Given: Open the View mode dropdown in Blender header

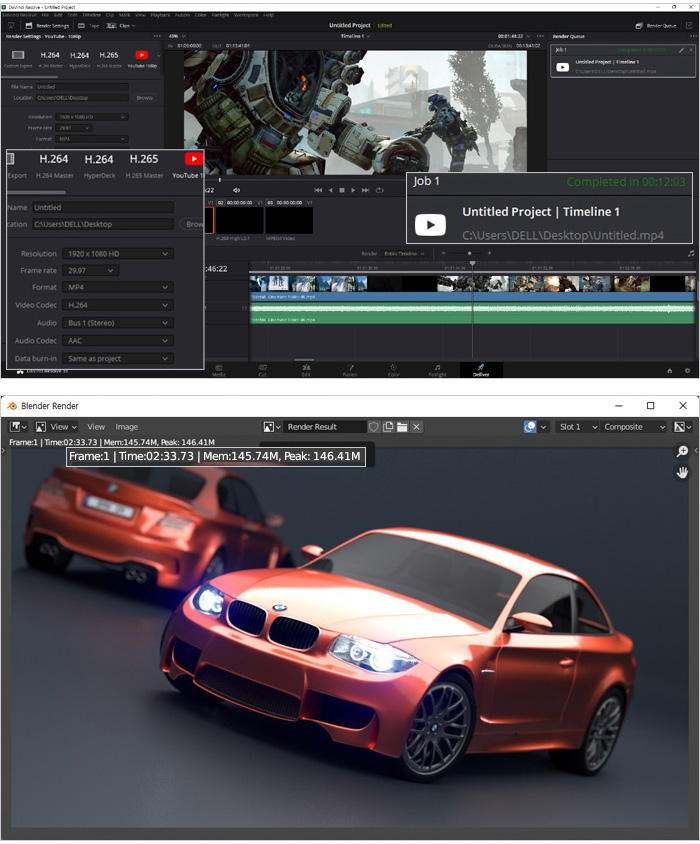Looking at the screenshot, I should [x=56, y=427].
